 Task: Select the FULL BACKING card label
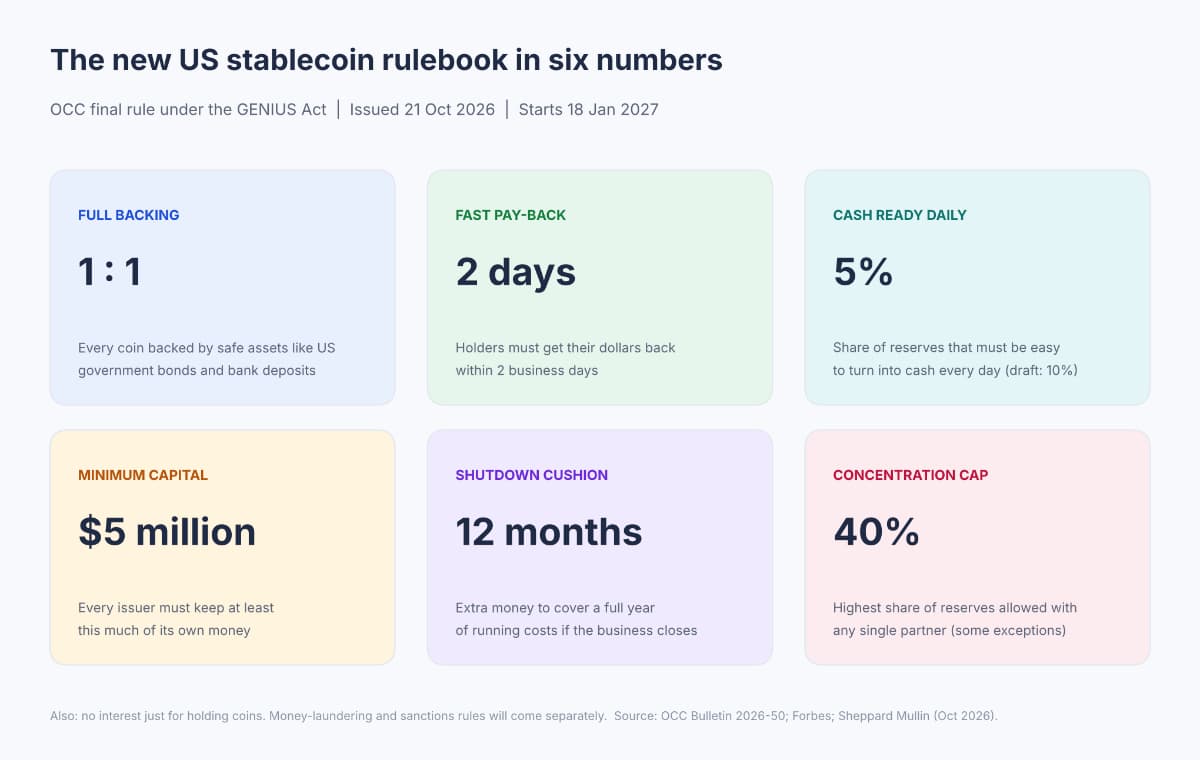[129, 215]
